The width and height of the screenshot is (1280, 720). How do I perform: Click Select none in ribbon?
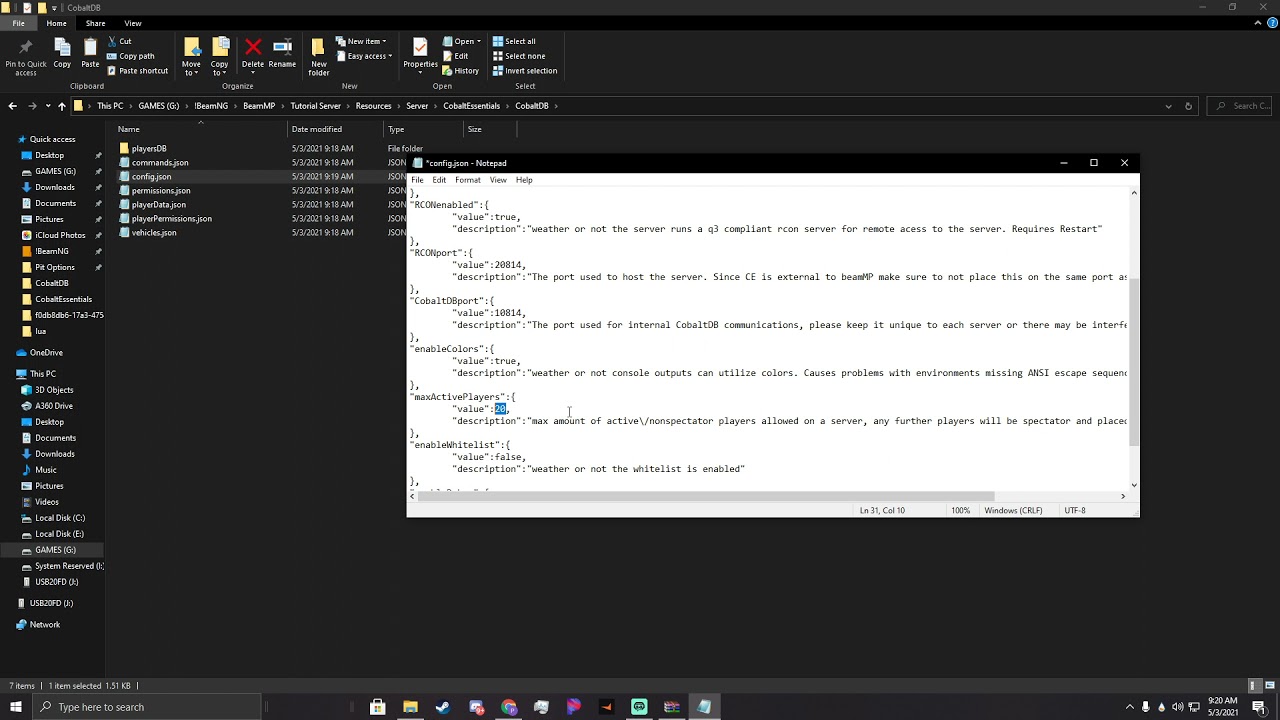pyautogui.click(x=518, y=56)
